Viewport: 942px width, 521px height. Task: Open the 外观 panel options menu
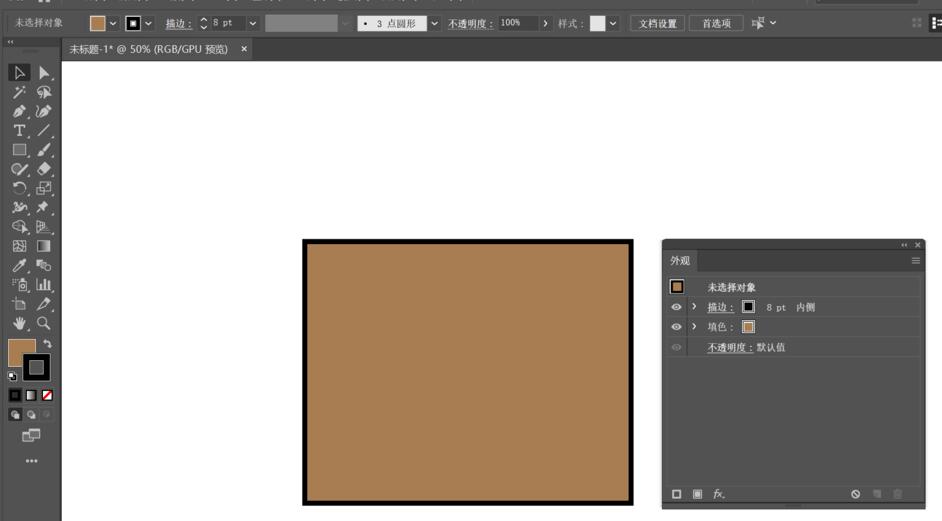pos(915,260)
